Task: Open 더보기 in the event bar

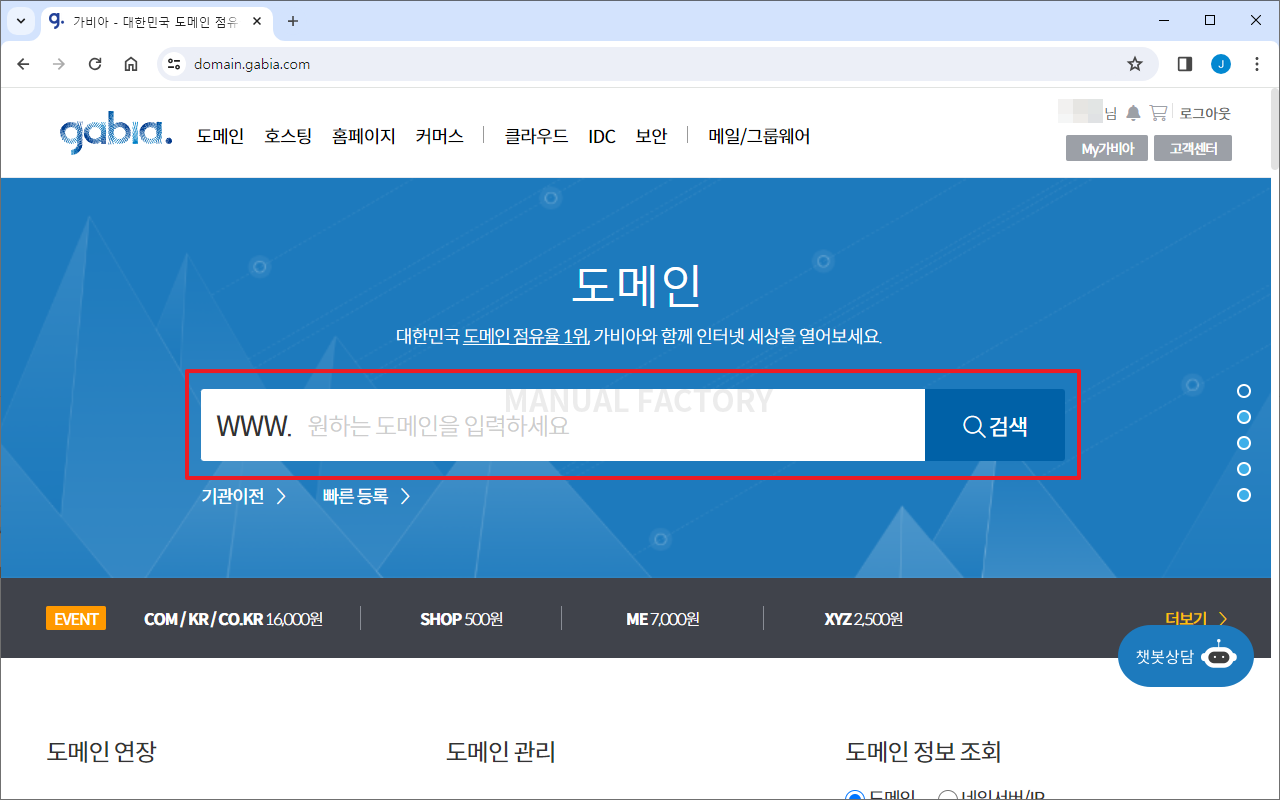Action: [x=1196, y=619]
